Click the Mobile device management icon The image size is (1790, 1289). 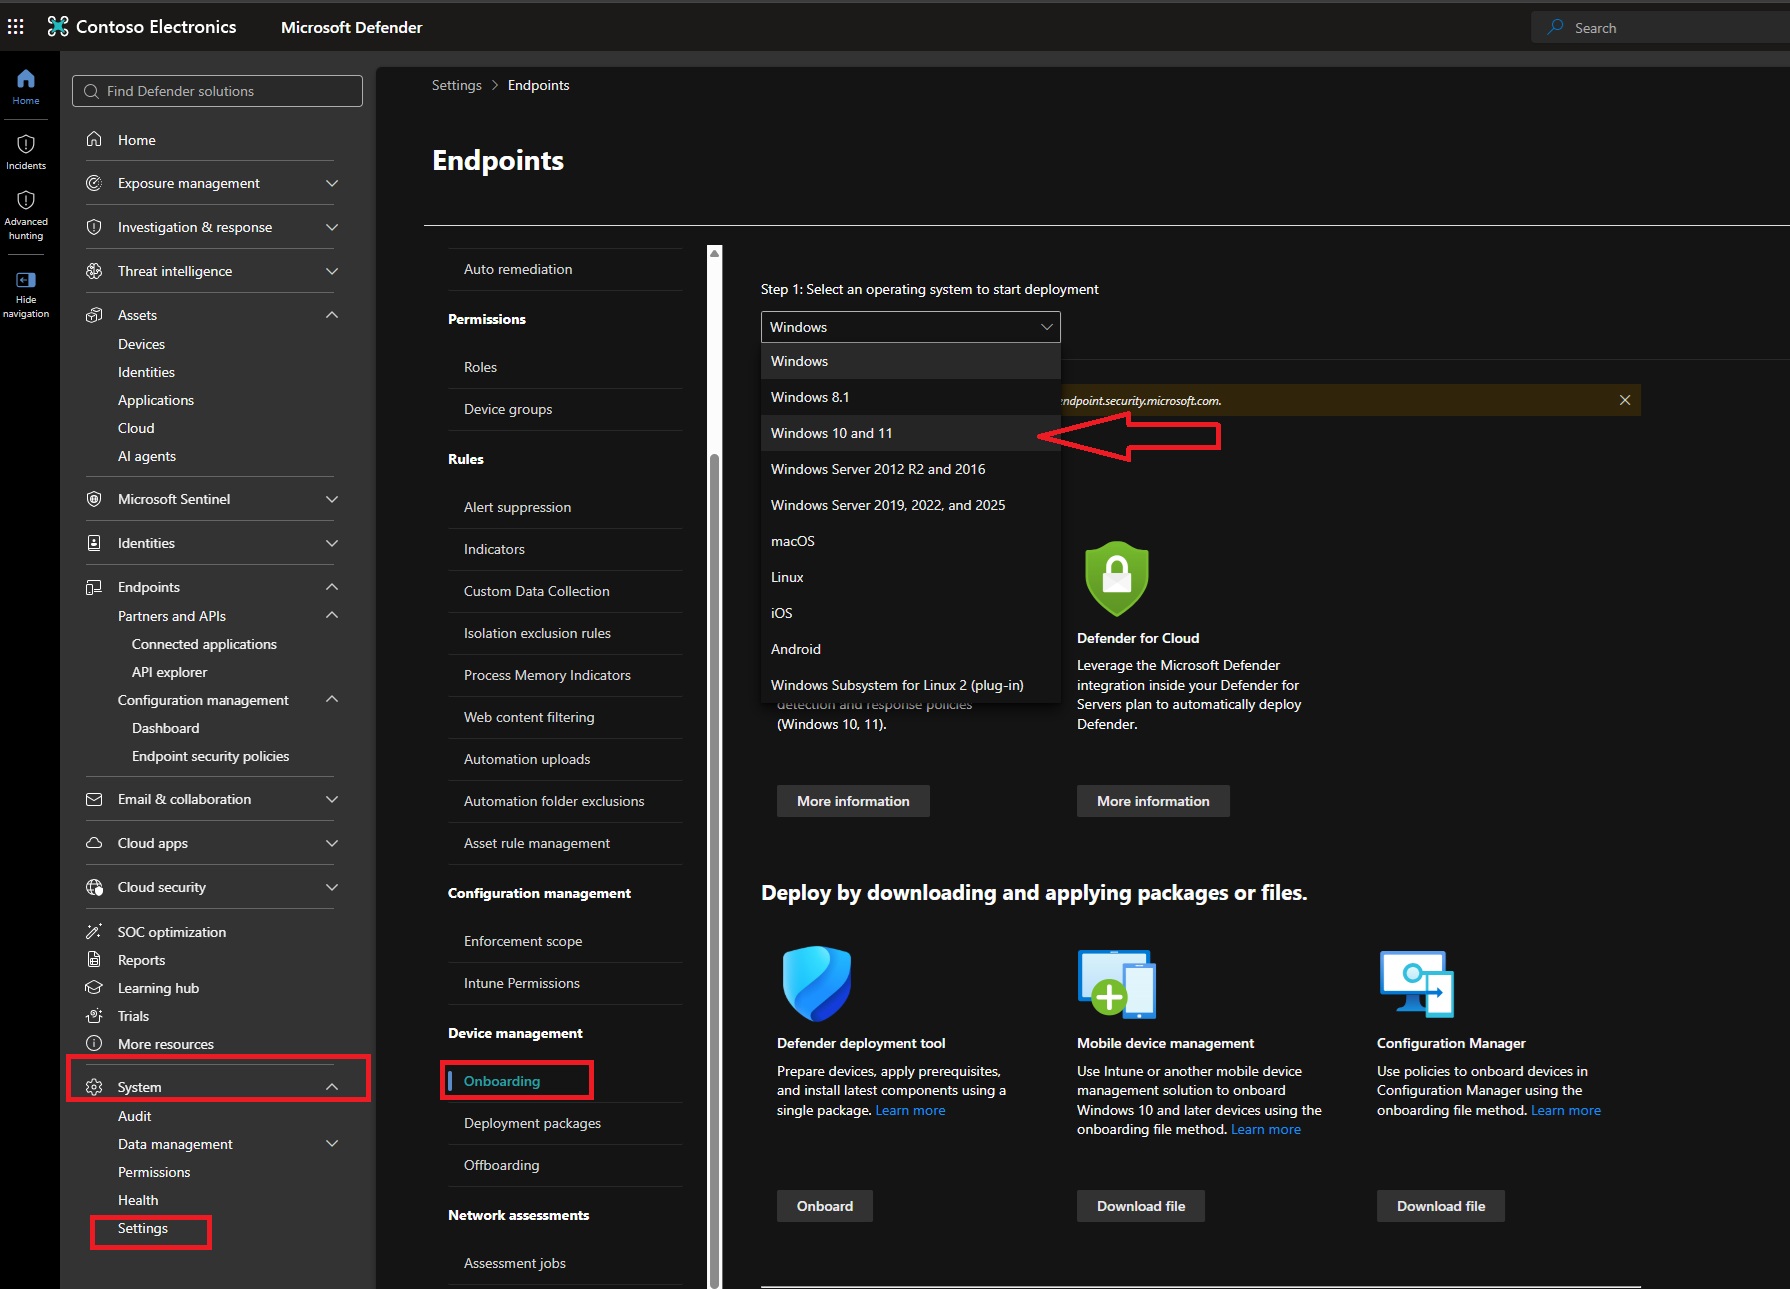1117,983
